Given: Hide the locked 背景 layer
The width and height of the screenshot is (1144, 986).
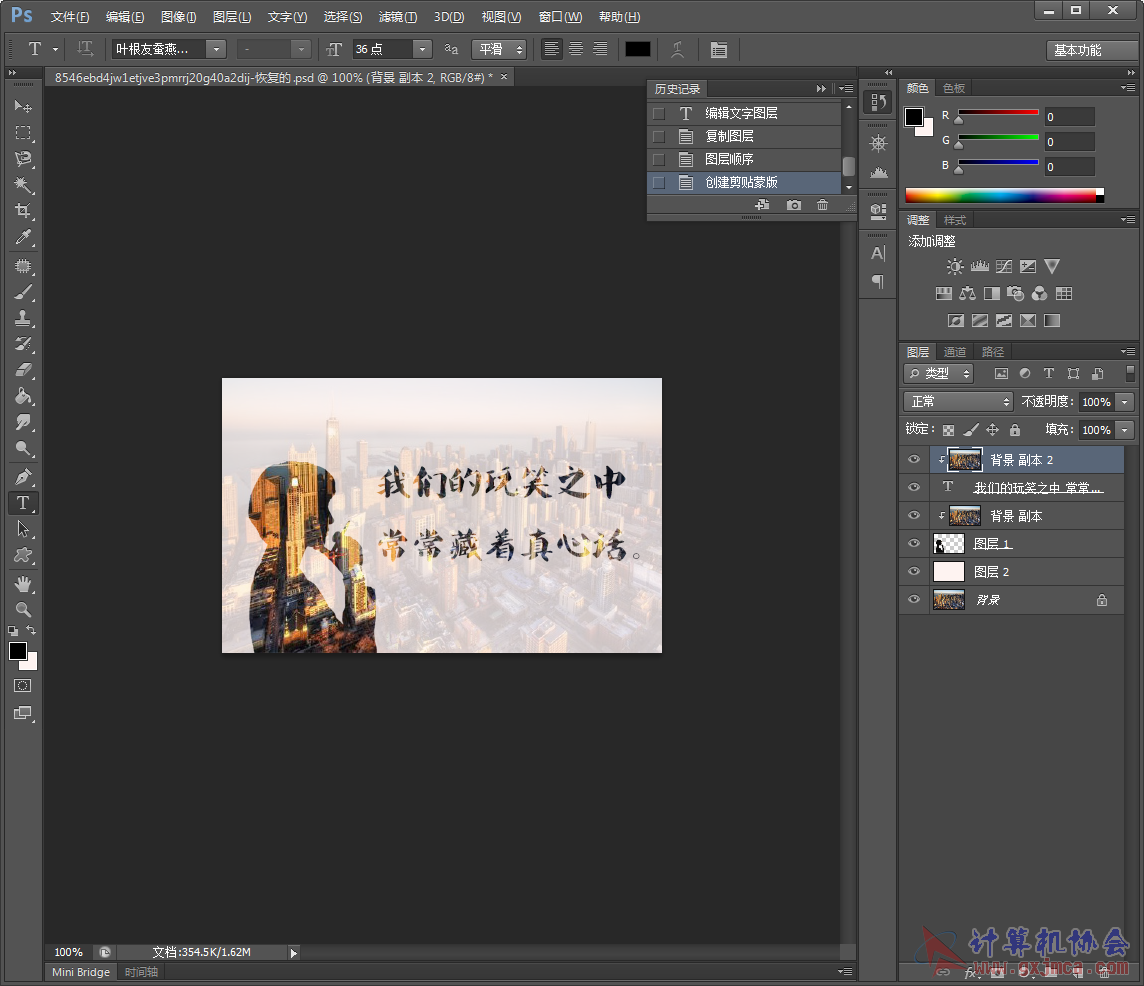Looking at the screenshot, I should tap(913, 599).
